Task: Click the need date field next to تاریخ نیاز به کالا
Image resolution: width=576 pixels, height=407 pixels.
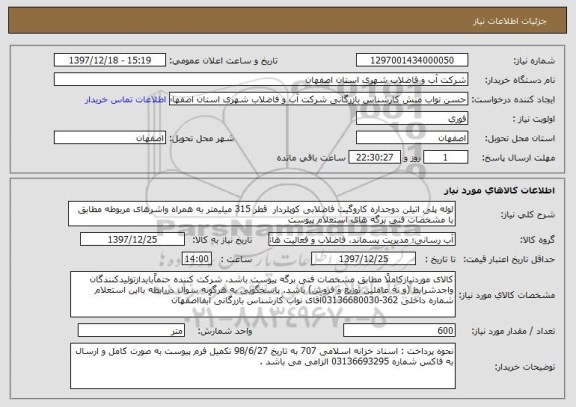Action: [x=132, y=239]
